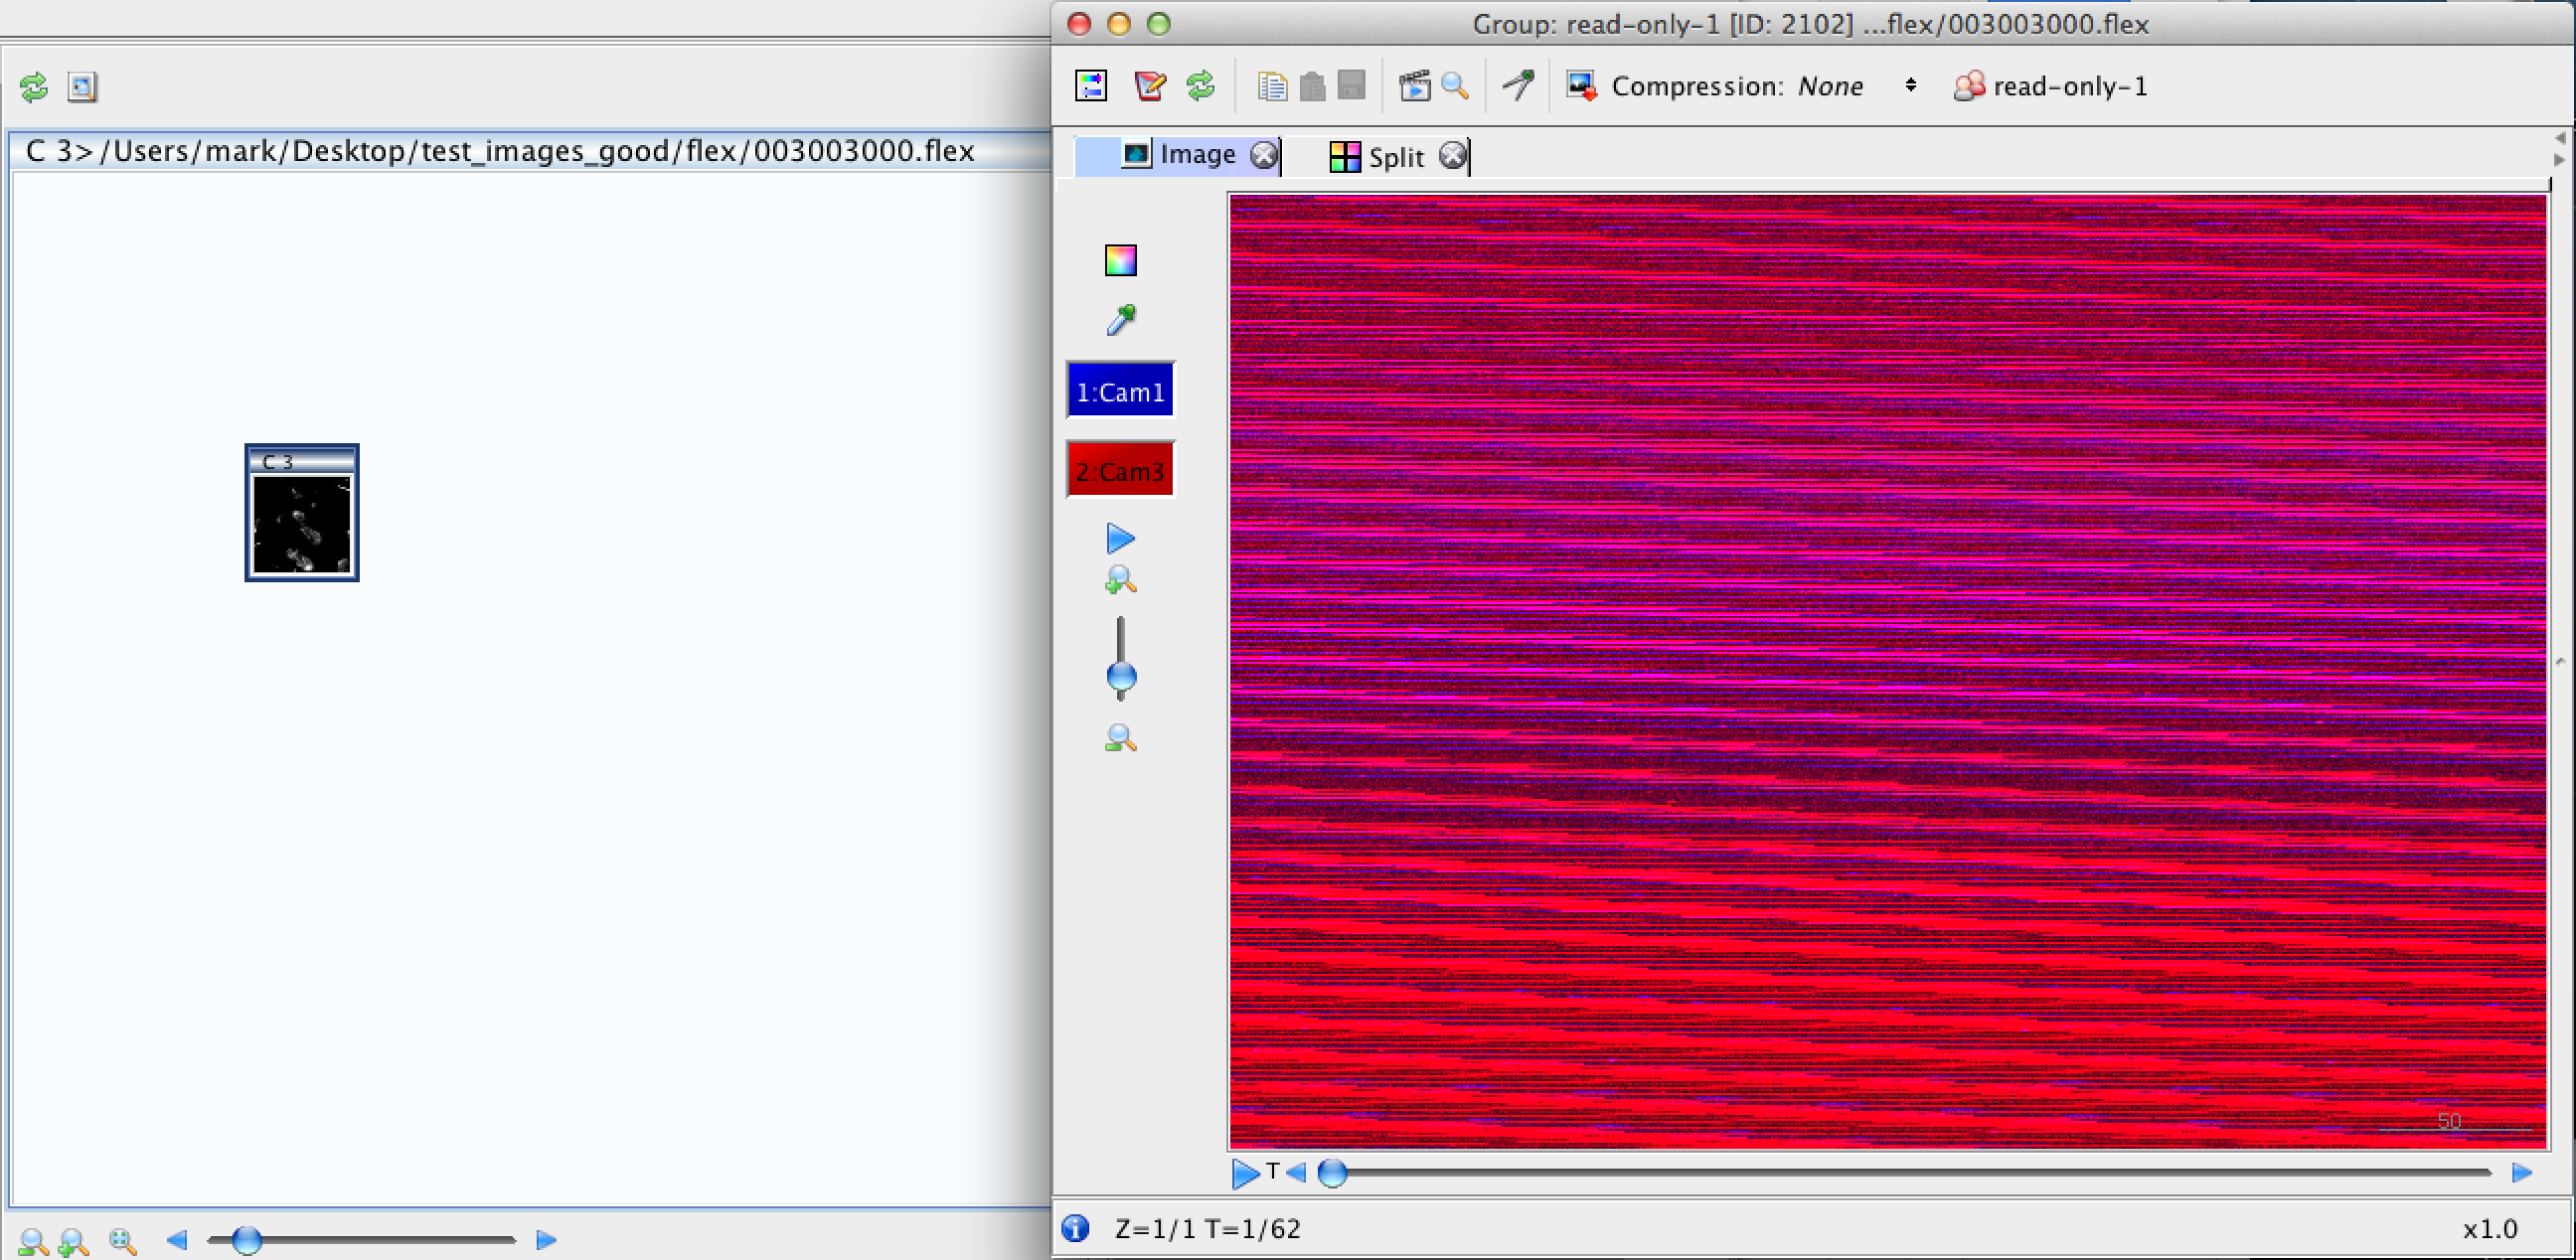Toggle the 1:Cam1 blue channel button

[1120, 391]
